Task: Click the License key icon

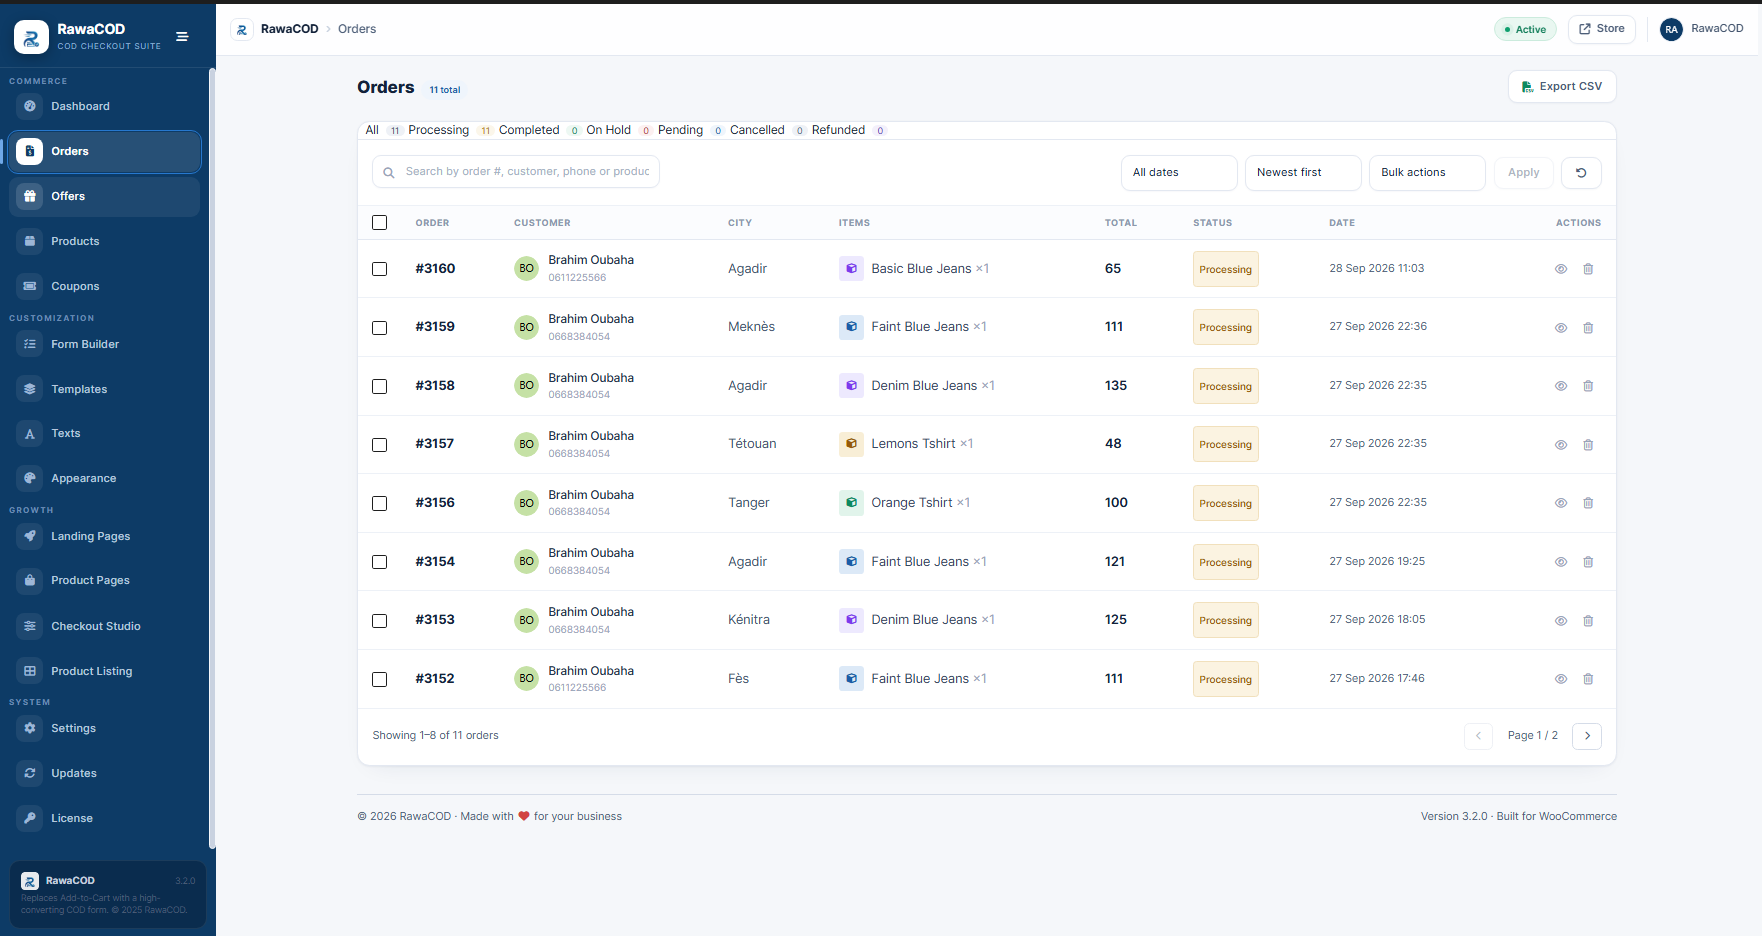Action: 30,818
